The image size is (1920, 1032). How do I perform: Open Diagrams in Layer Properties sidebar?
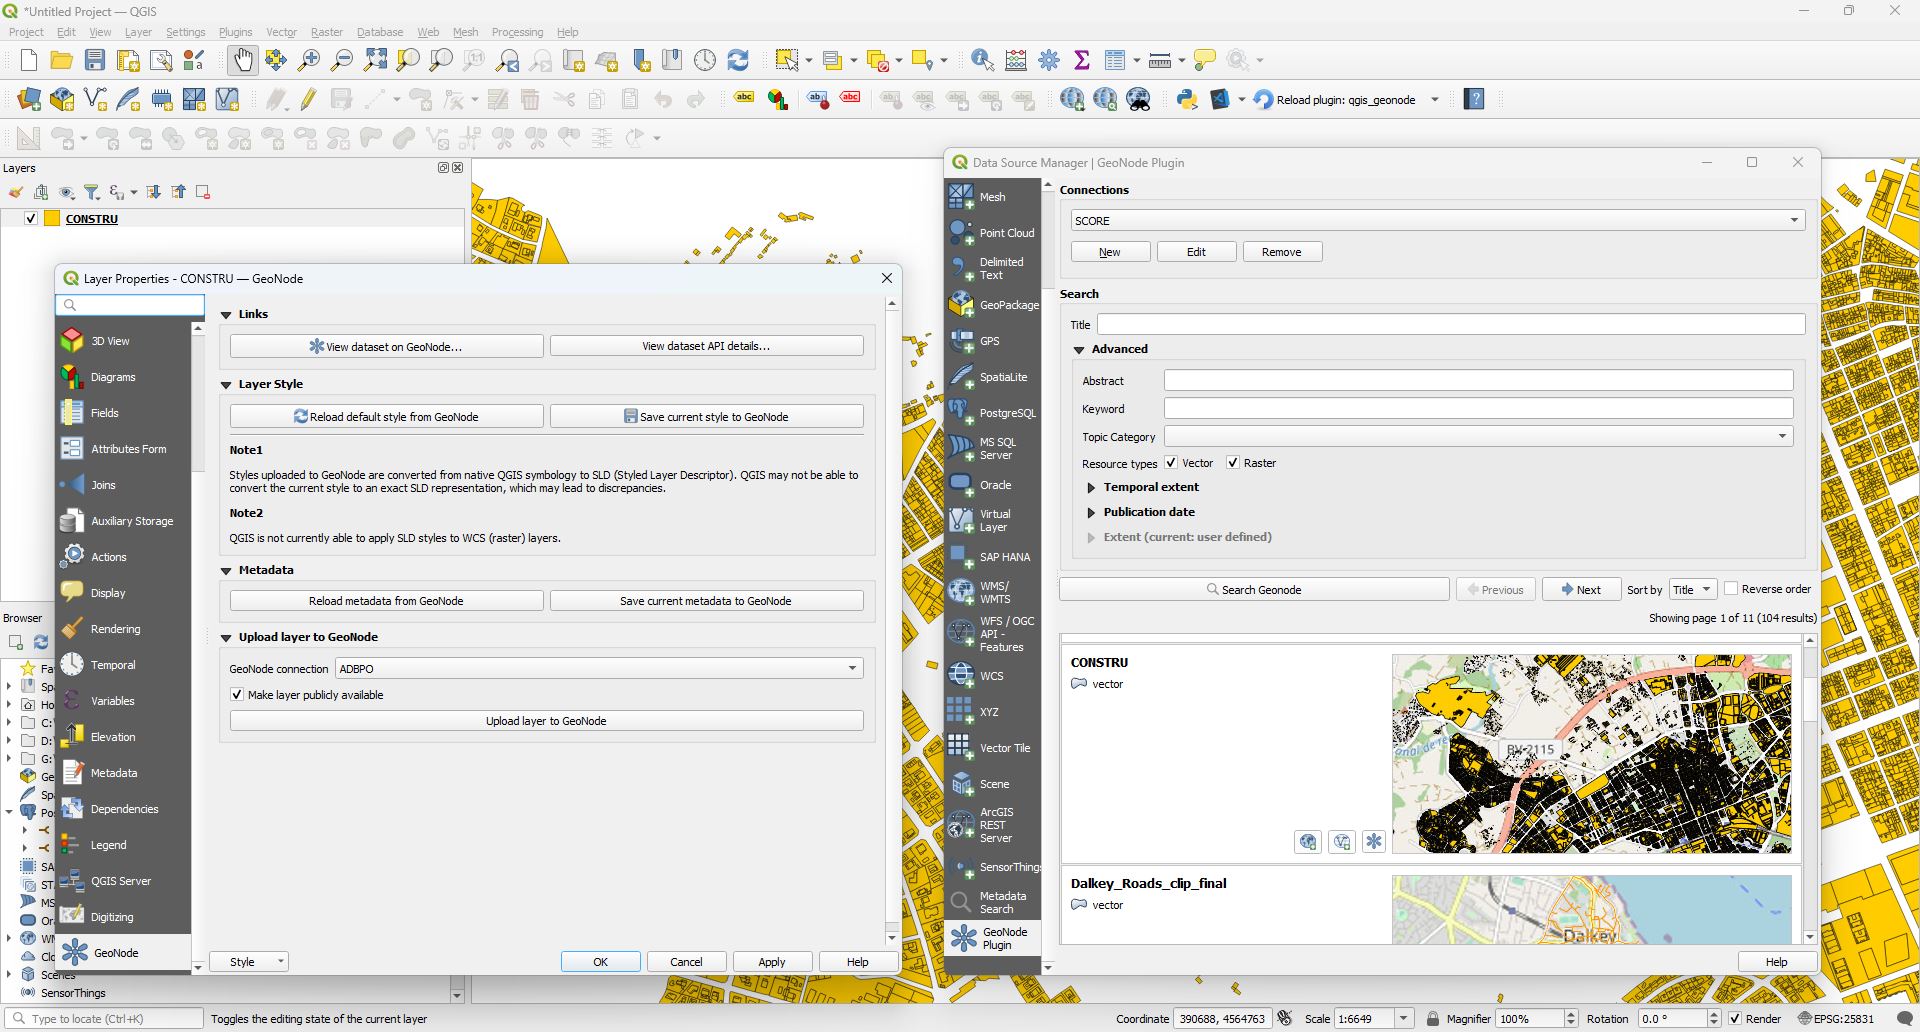(123, 377)
